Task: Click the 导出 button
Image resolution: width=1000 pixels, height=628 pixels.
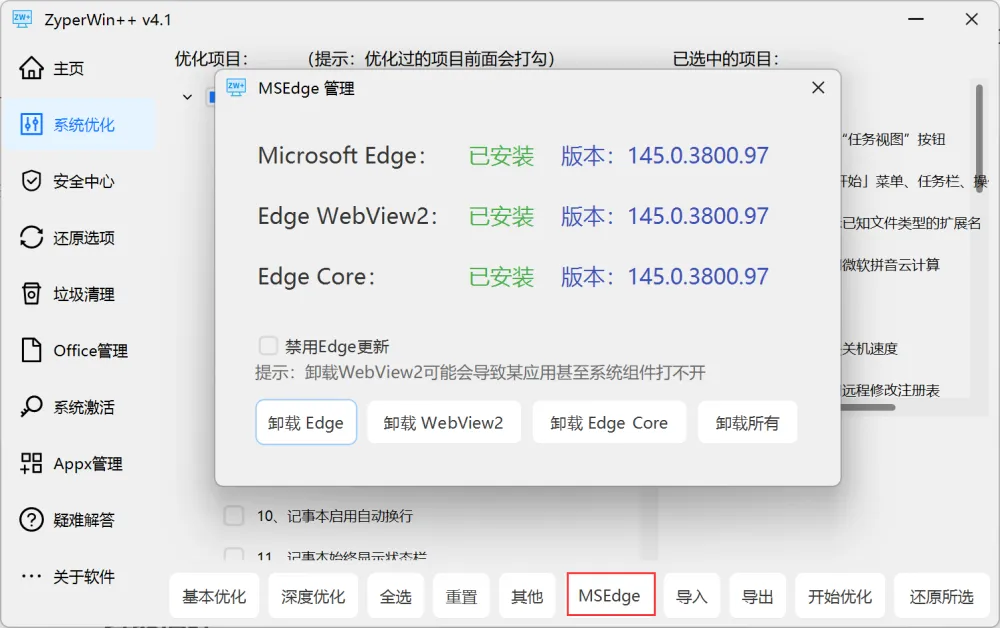Action: 758,595
